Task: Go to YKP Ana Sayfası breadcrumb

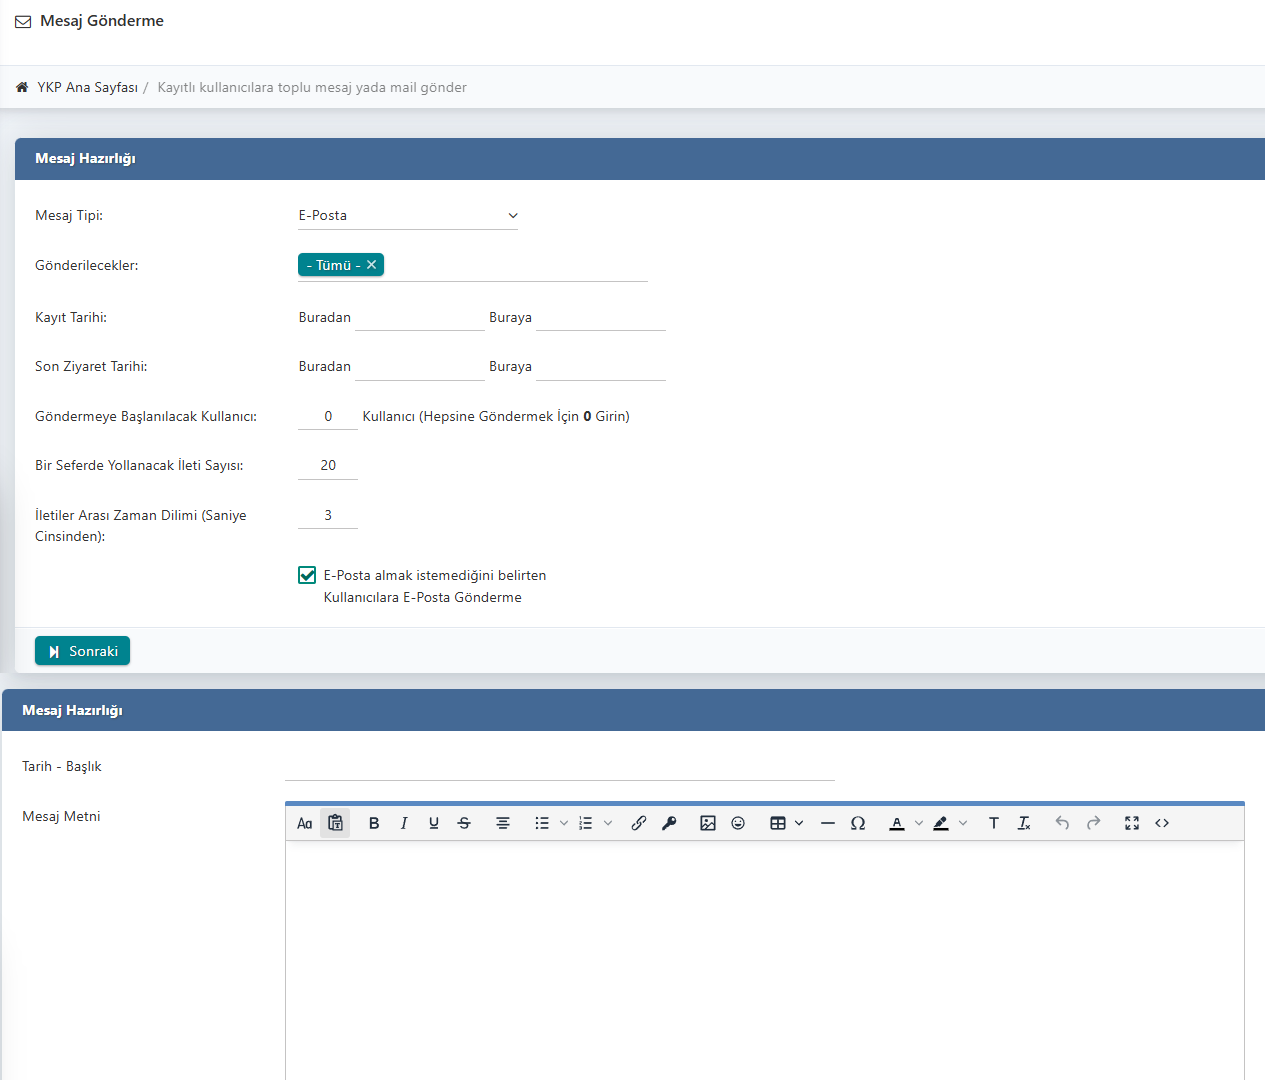Action: tap(87, 88)
